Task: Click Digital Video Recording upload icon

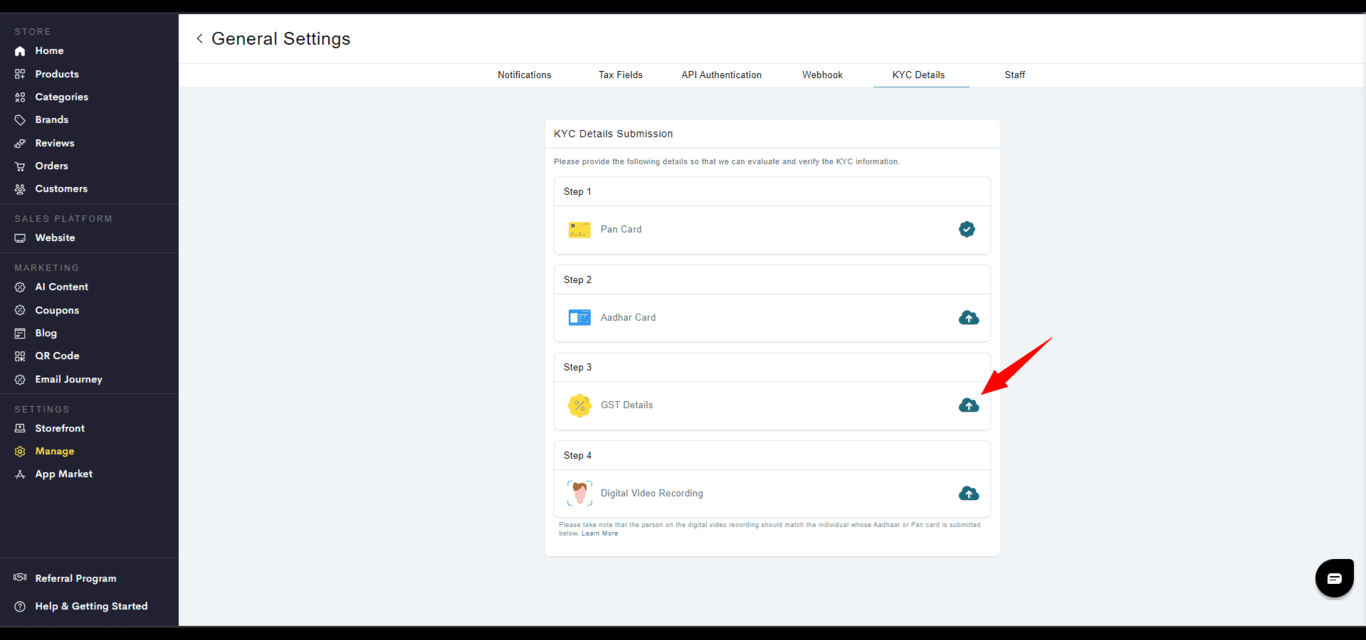Action: coord(968,493)
